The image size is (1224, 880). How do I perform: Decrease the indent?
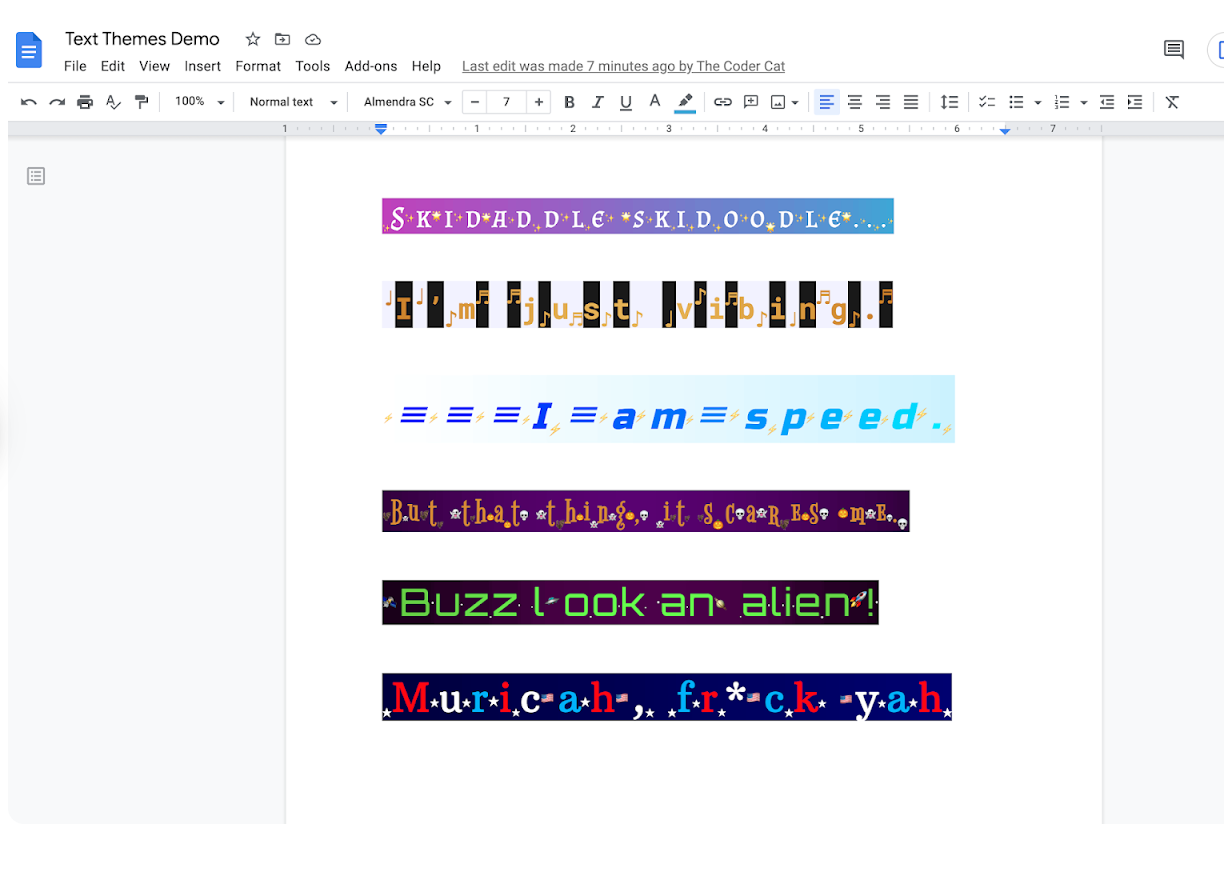pos(1106,101)
